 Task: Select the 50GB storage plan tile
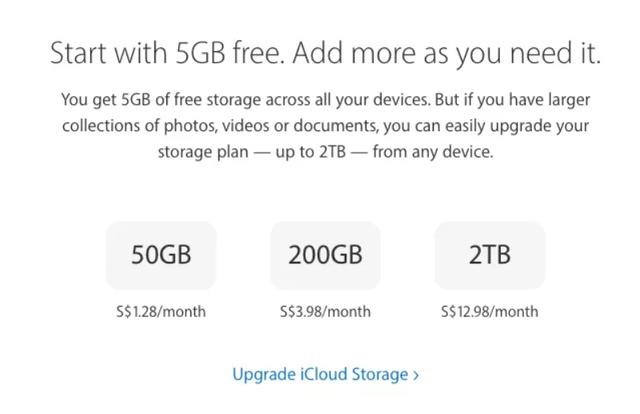pos(161,255)
